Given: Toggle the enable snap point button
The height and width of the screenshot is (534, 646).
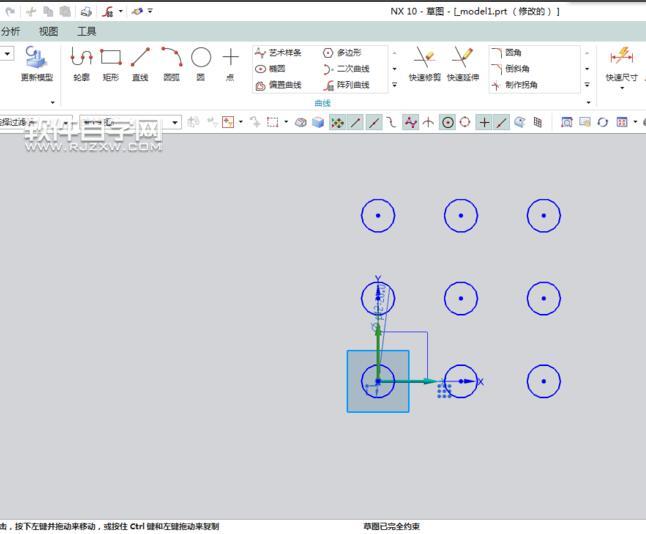Looking at the screenshot, I should 337,122.
